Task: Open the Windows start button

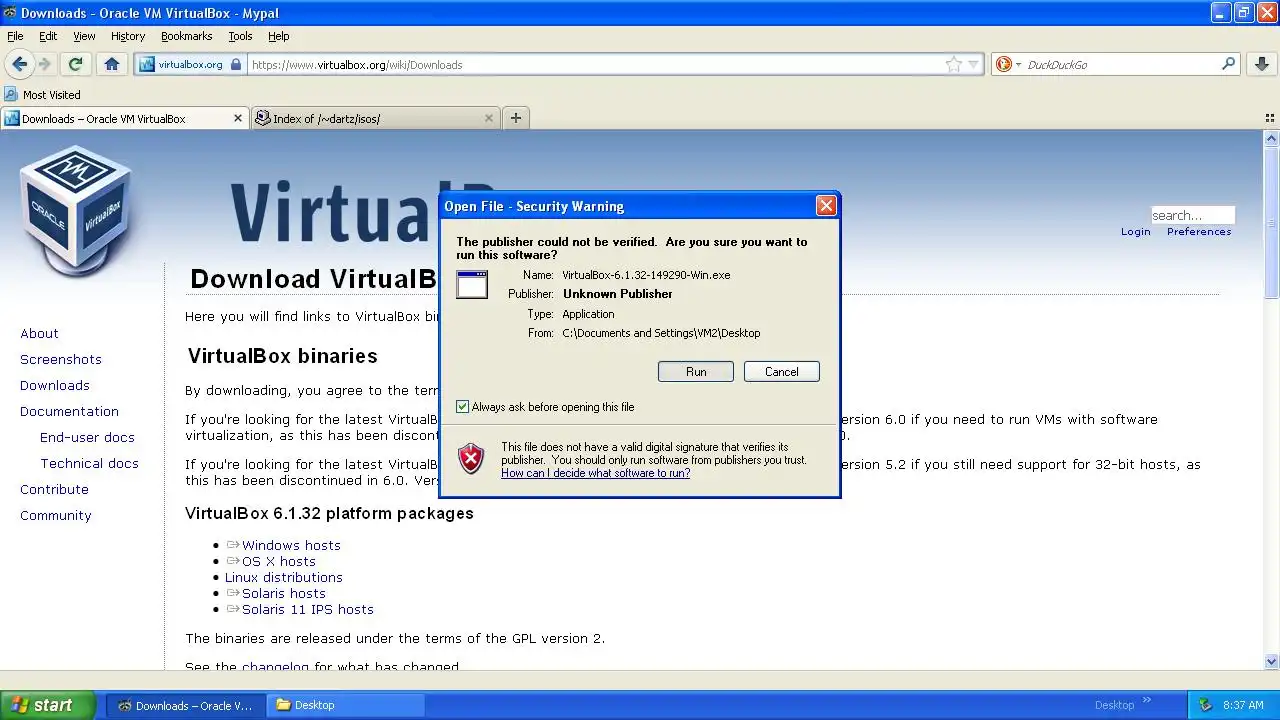Action: (48, 705)
